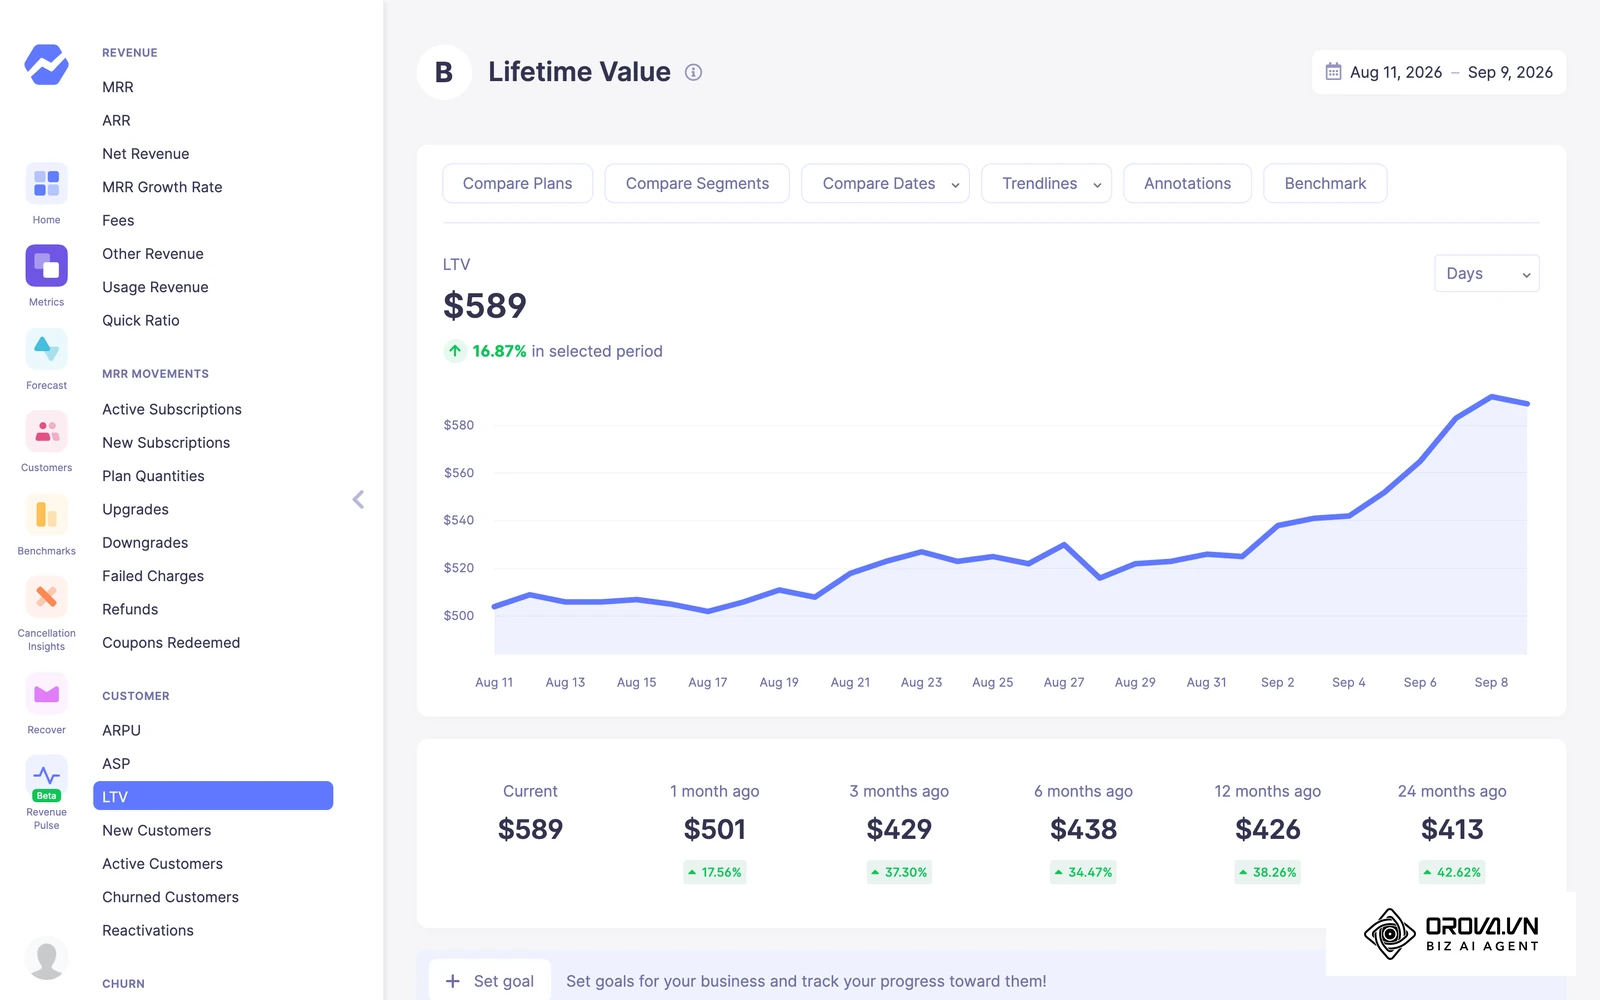Open the Days interval dropdown
This screenshot has height=1000, width=1600.
click(x=1486, y=274)
